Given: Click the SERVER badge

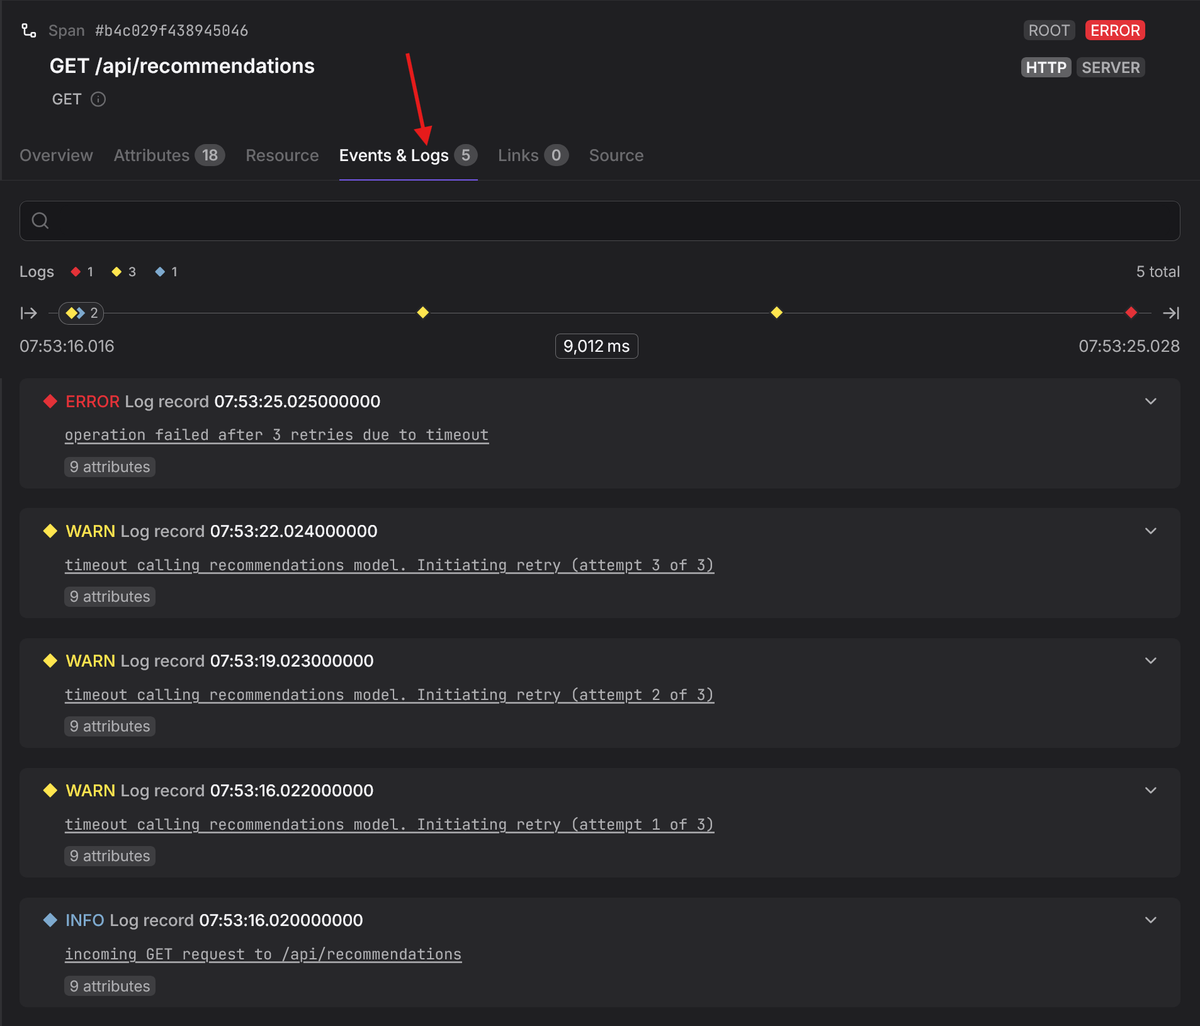Looking at the screenshot, I should 1110,67.
